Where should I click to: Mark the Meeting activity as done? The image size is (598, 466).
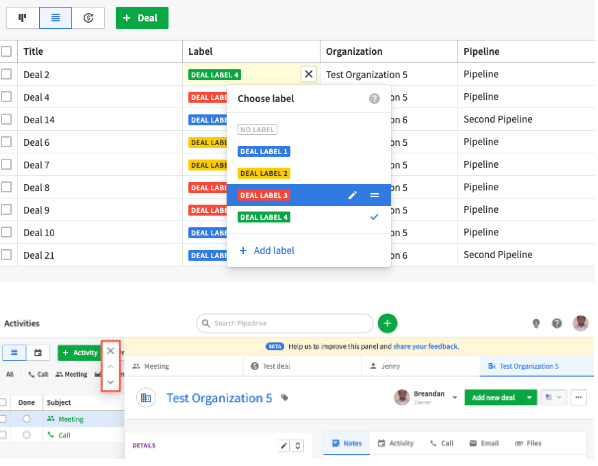click(26, 419)
